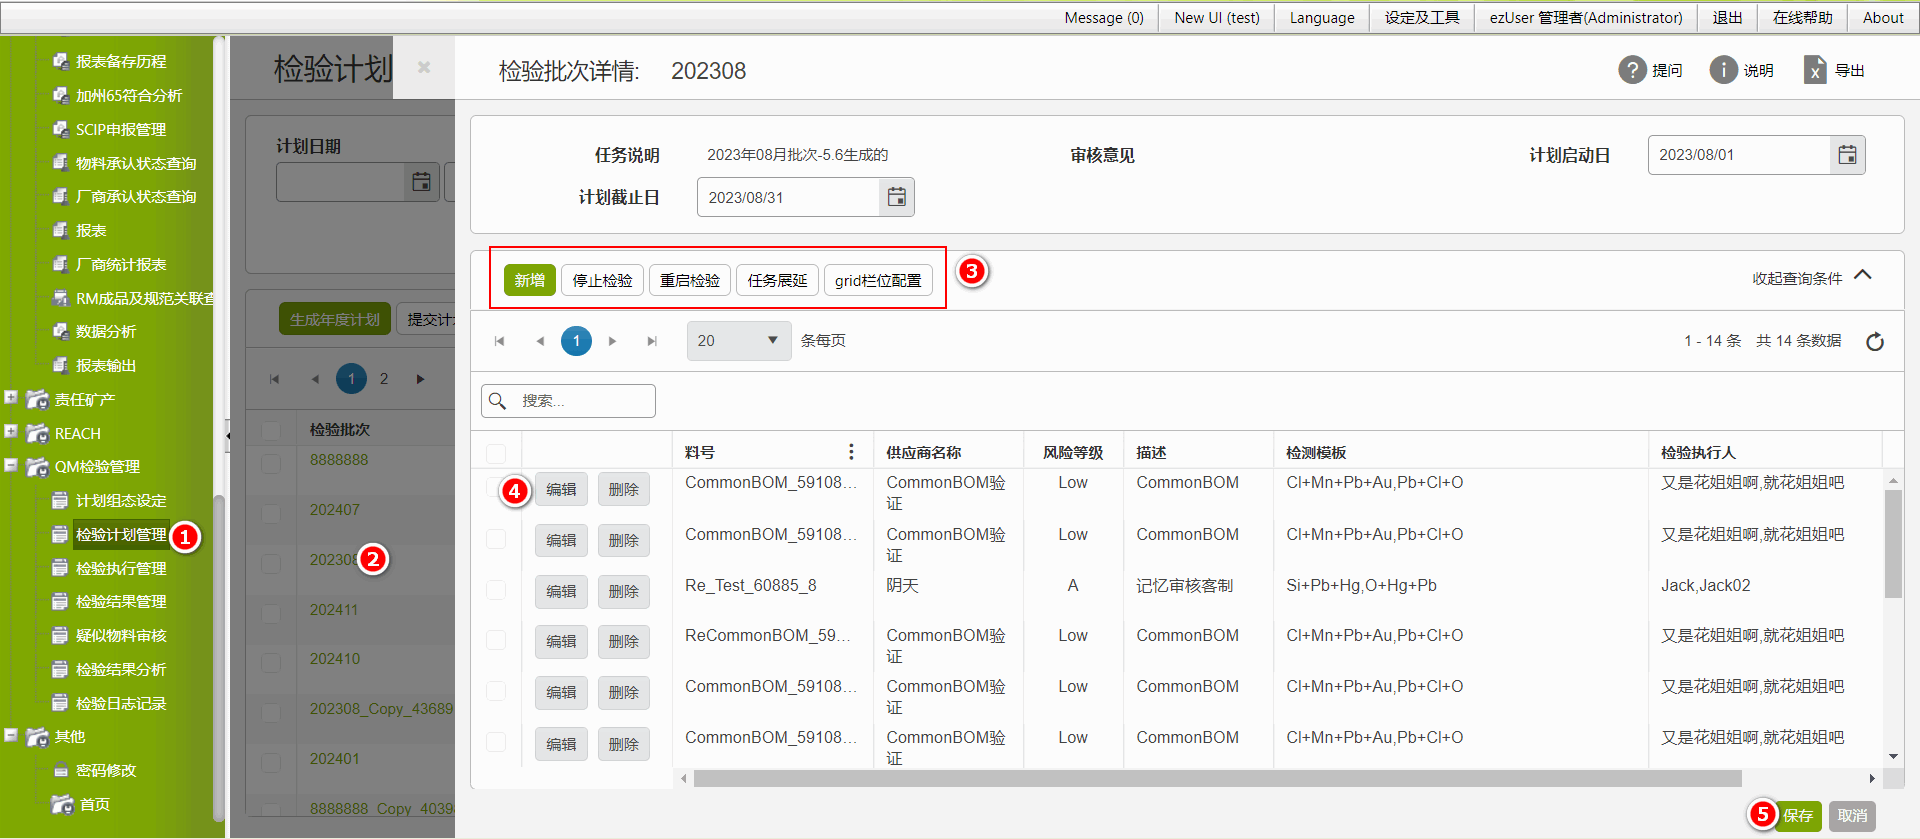
Task: Switch to New UI (test)
Action: [x=1217, y=18]
